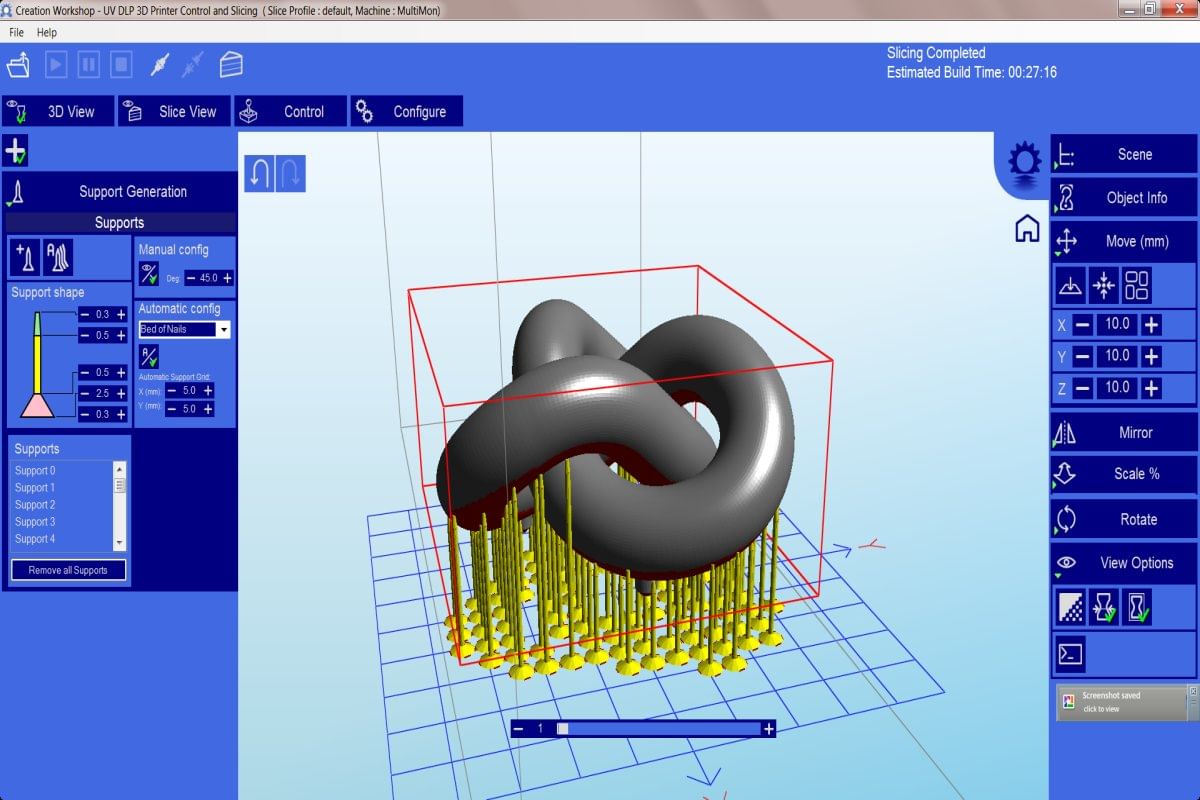Click the Remove all Supports button
The image size is (1200, 800).
click(x=68, y=570)
